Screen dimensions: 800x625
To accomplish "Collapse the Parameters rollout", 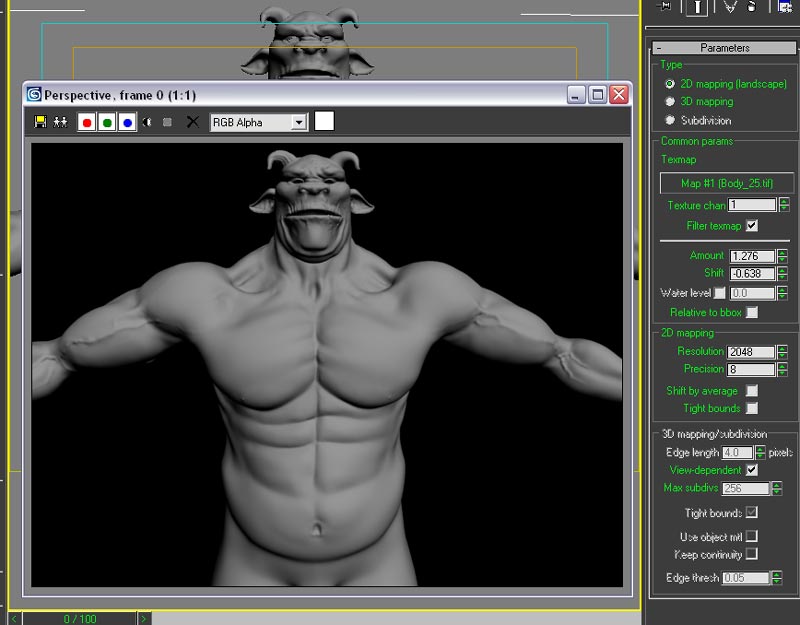I will click(x=724, y=48).
